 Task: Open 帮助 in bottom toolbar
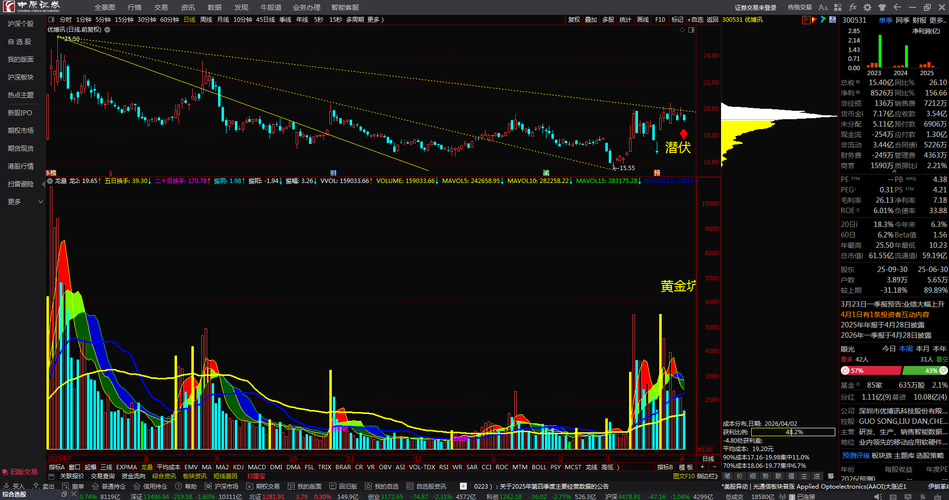coord(186,486)
